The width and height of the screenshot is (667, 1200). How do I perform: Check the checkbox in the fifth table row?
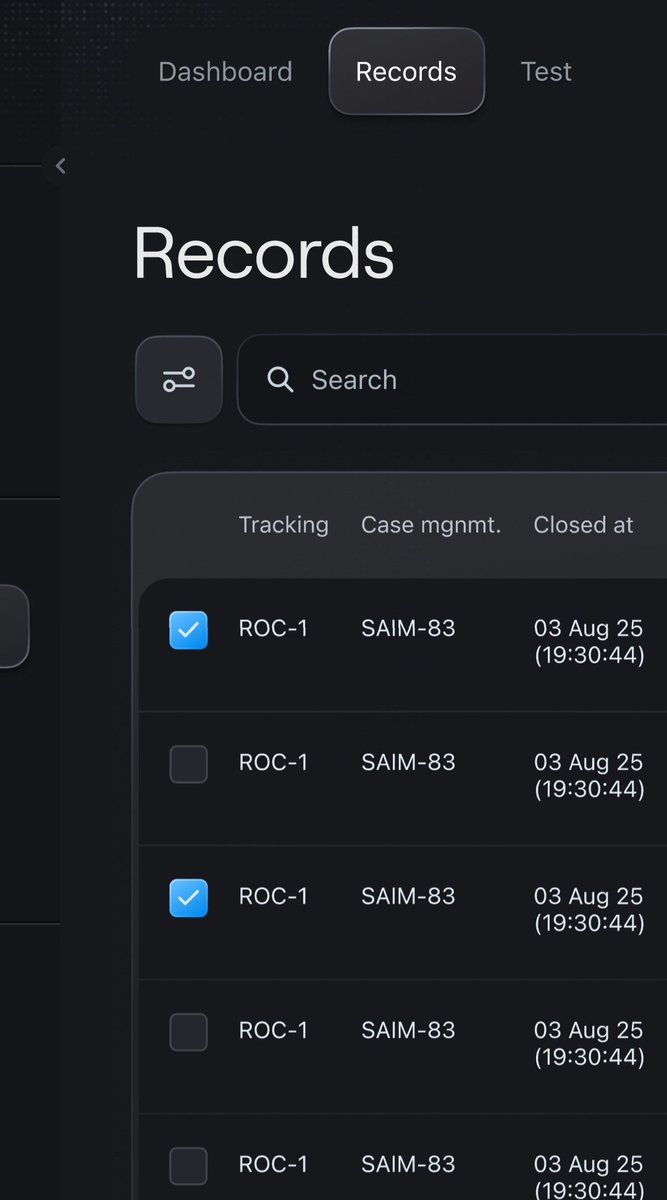click(x=188, y=1166)
